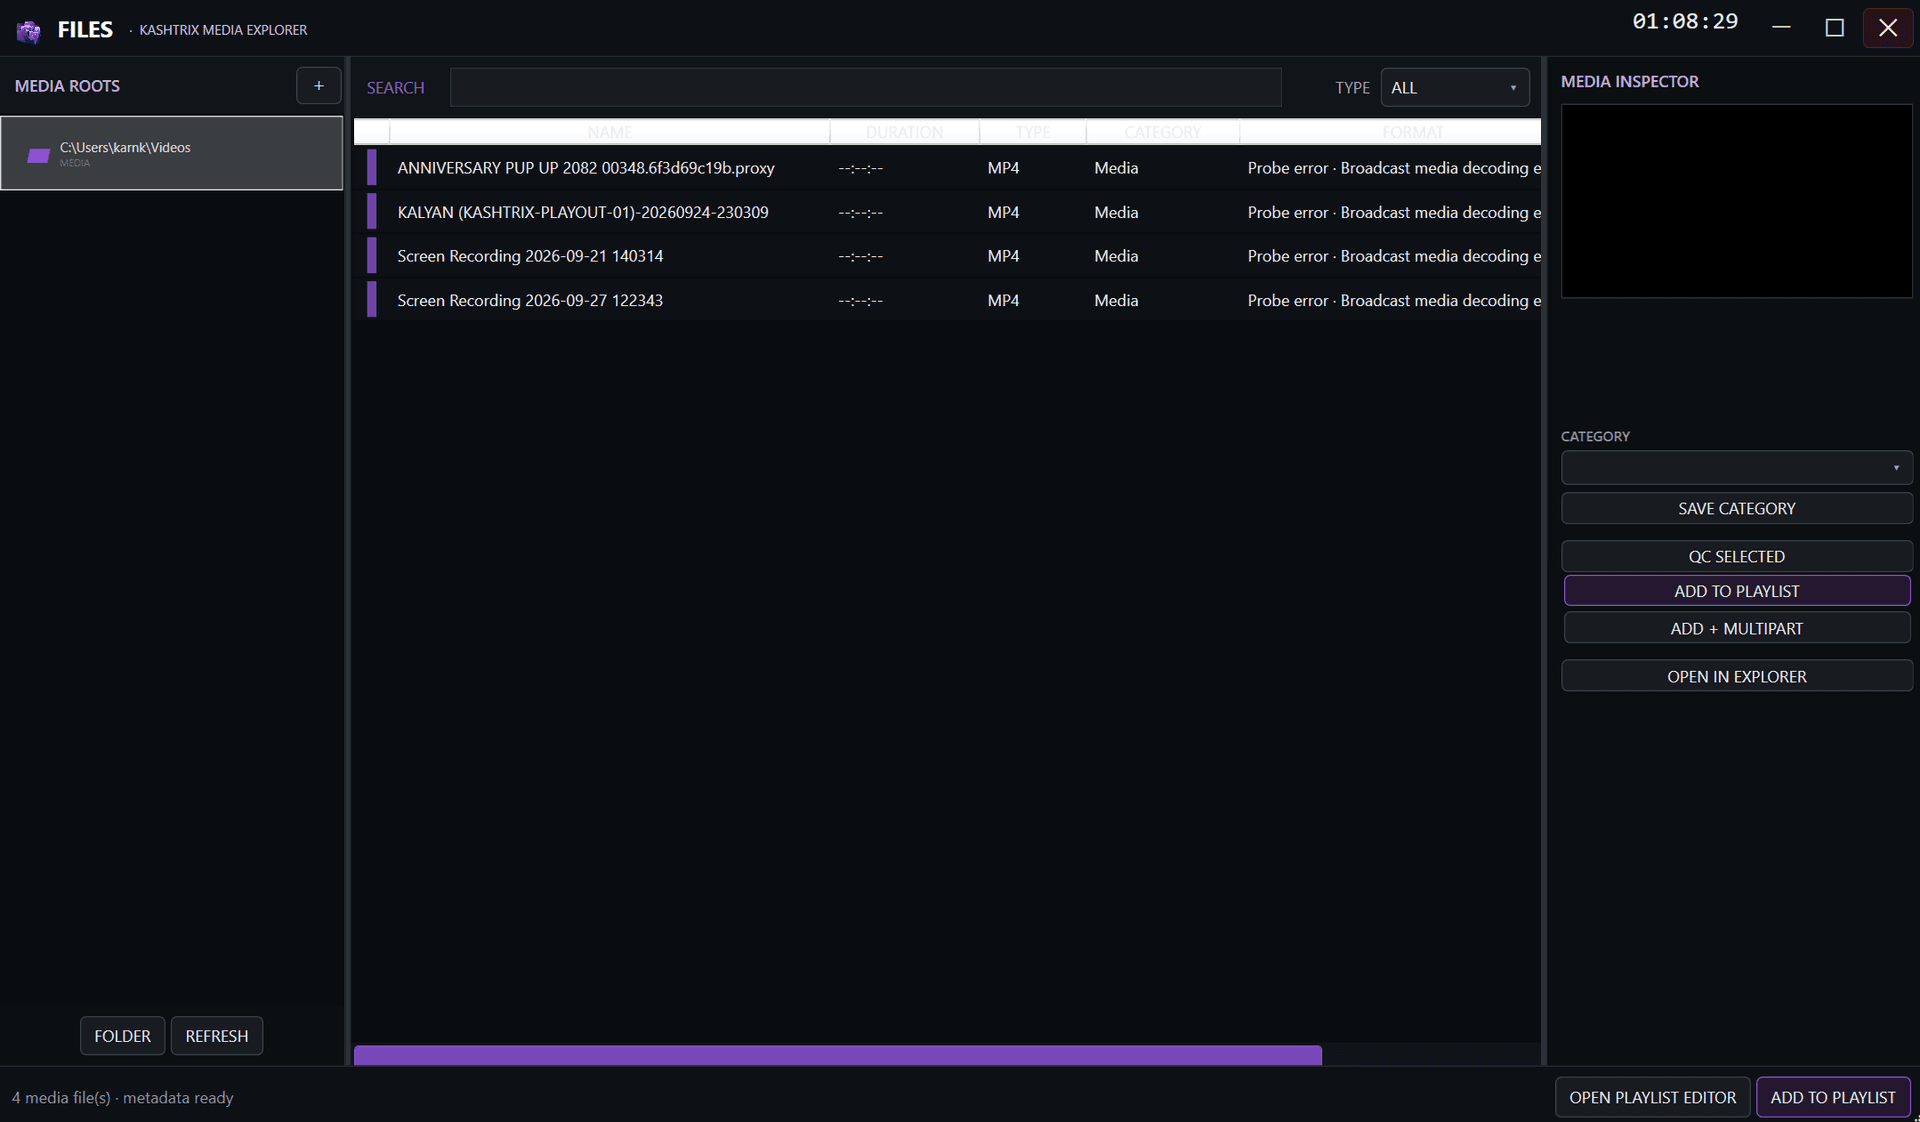Click Media category cell of ANNIVERSARY row
Viewport: 1920px width, 1122px height.
[x=1116, y=168]
